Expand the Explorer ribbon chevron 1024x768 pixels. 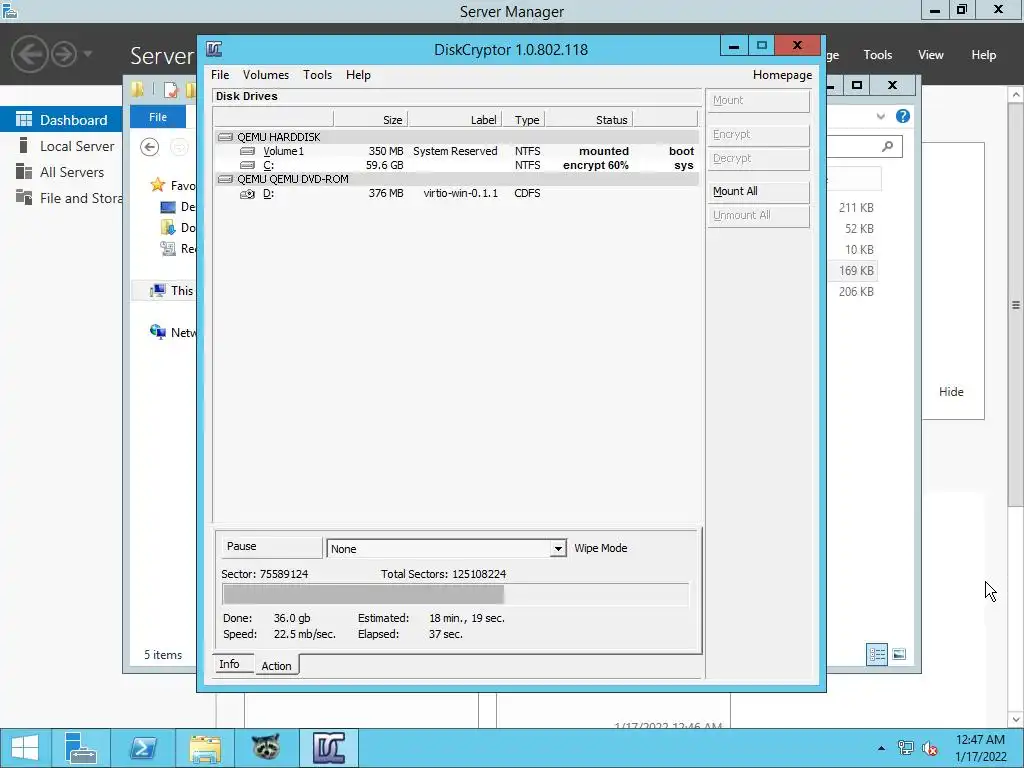[x=880, y=117]
